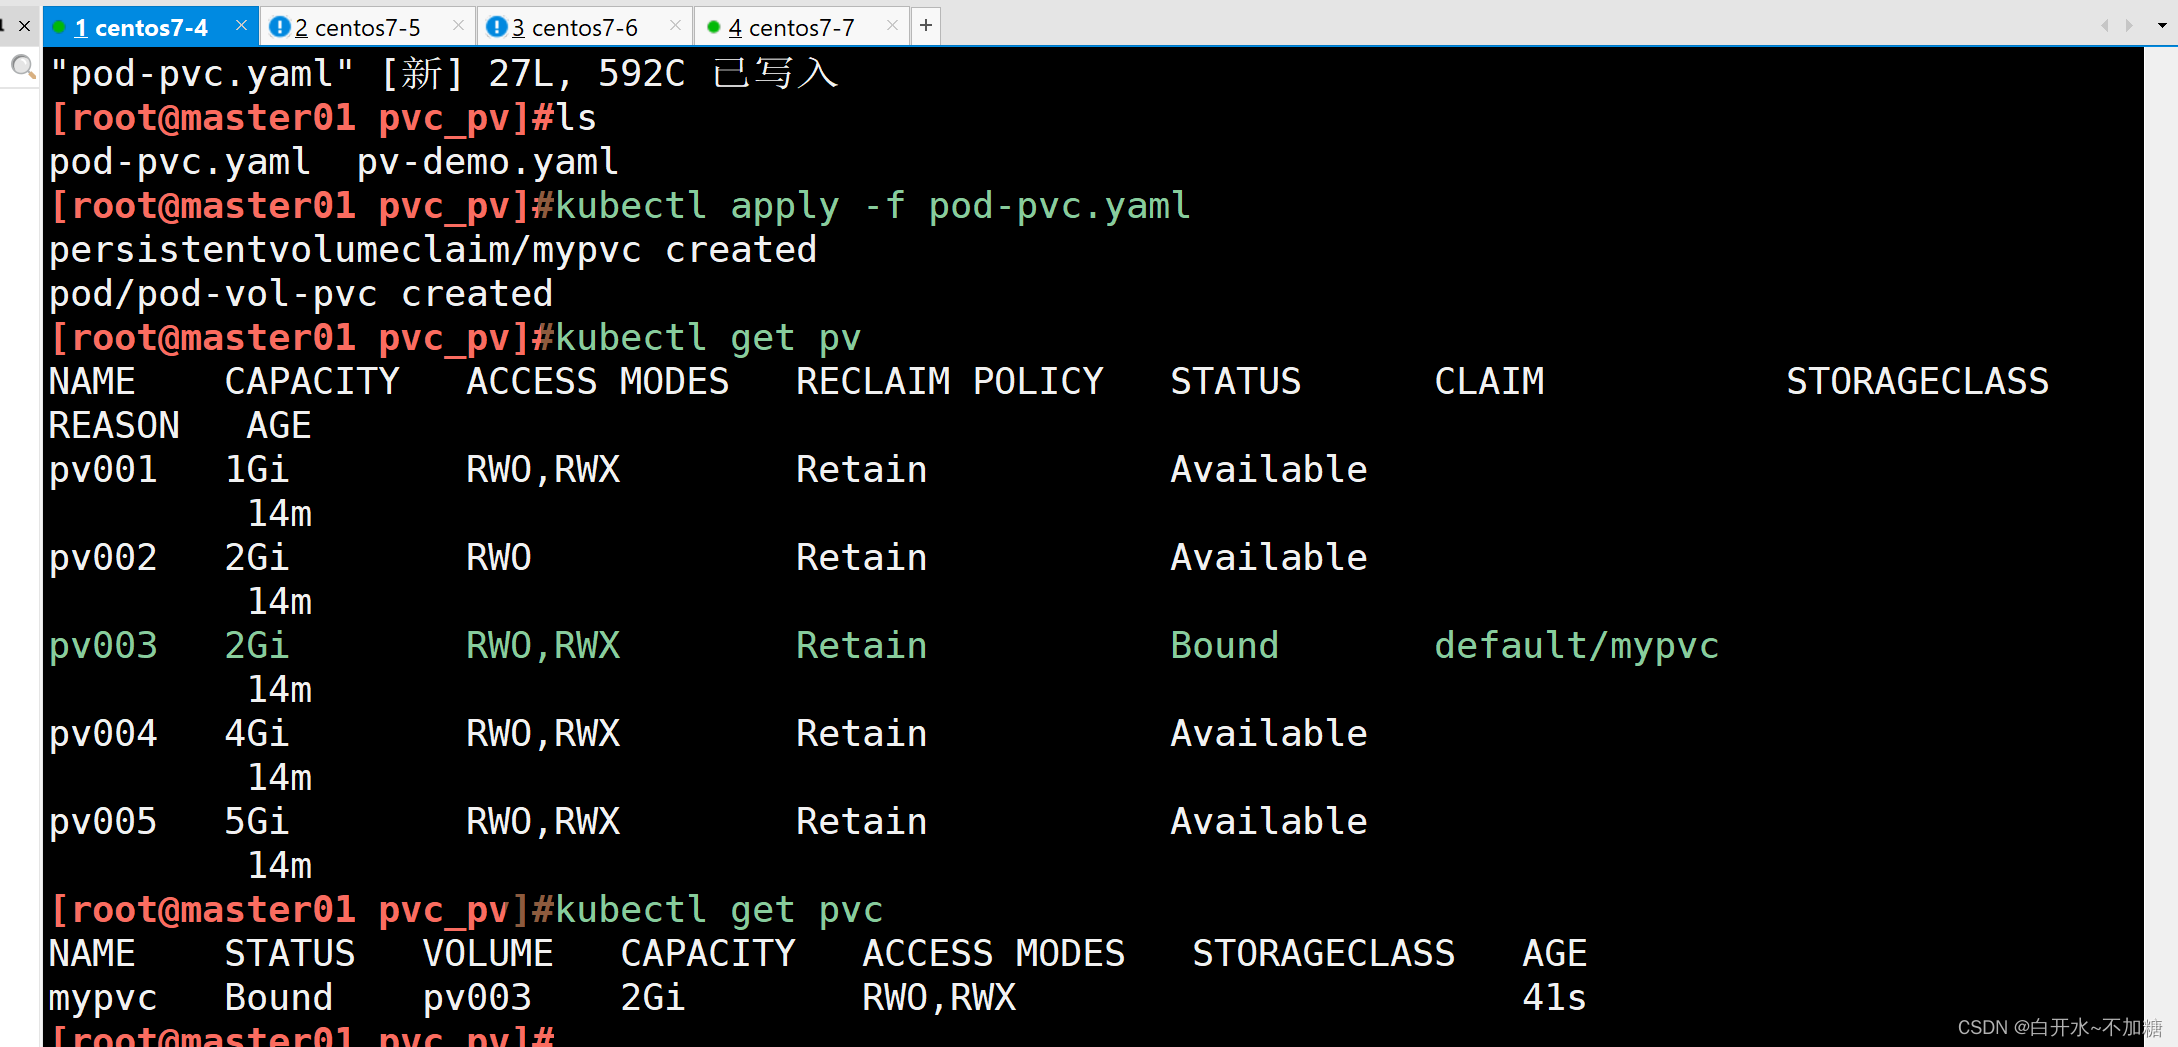The width and height of the screenshot is (2178, 1047).
Task: Switch to the centos7-5 session tab
Action: click(x=357, y=27)
